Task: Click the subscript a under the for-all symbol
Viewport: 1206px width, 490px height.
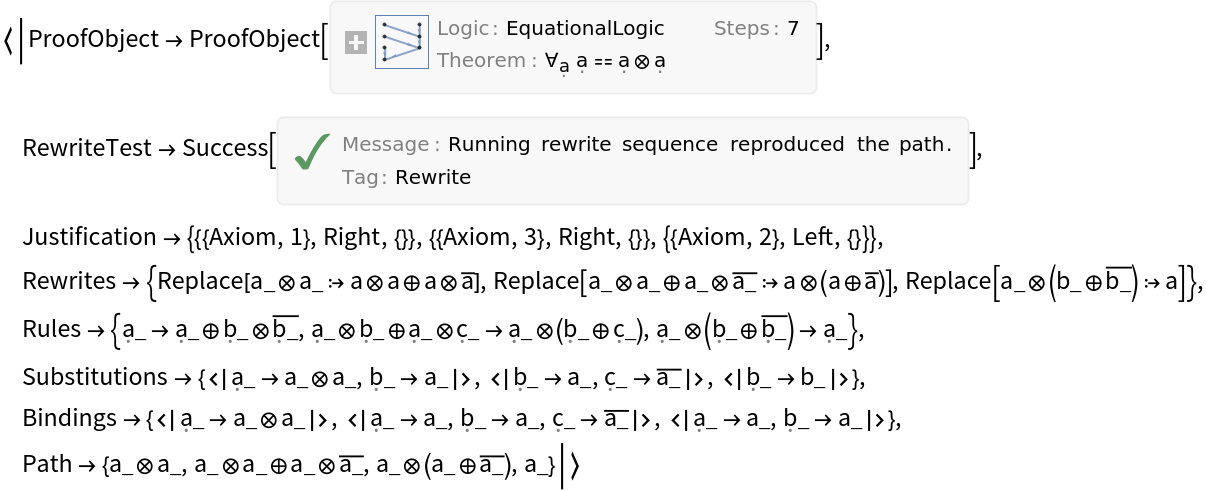Action: point(564,67)
